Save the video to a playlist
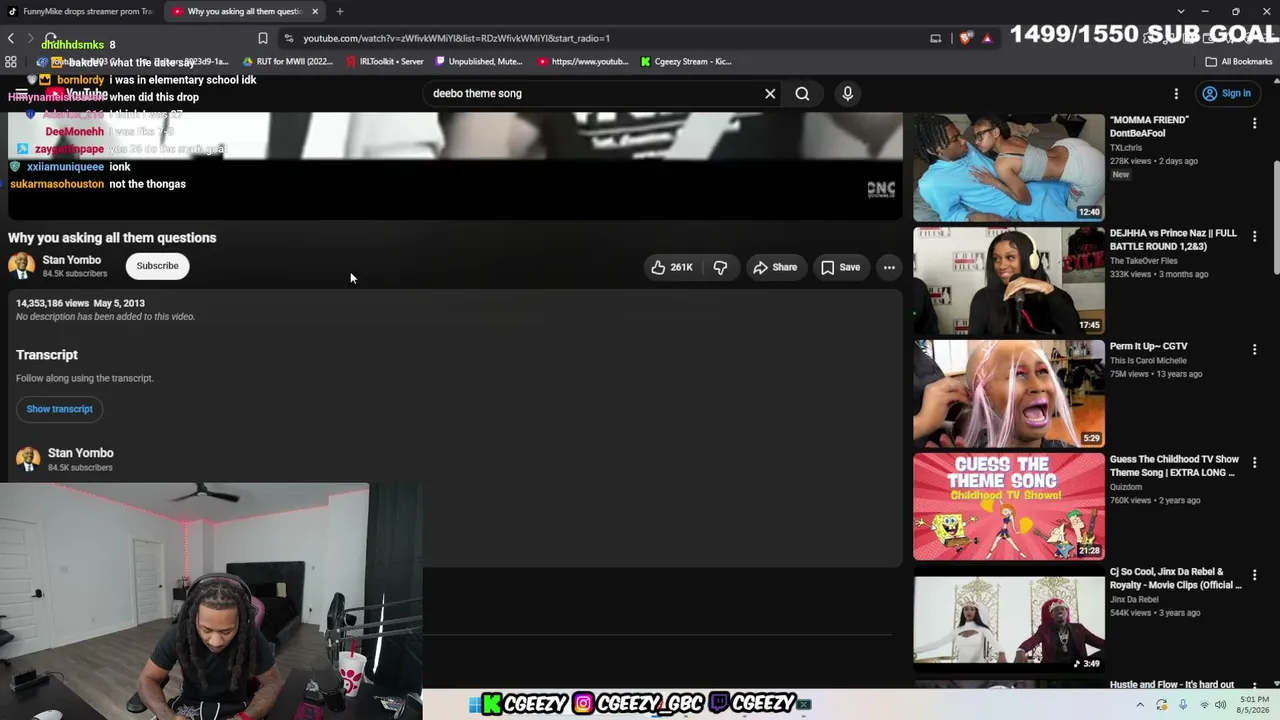This screenshot has height=720, width=1280. tap(841, 267)
